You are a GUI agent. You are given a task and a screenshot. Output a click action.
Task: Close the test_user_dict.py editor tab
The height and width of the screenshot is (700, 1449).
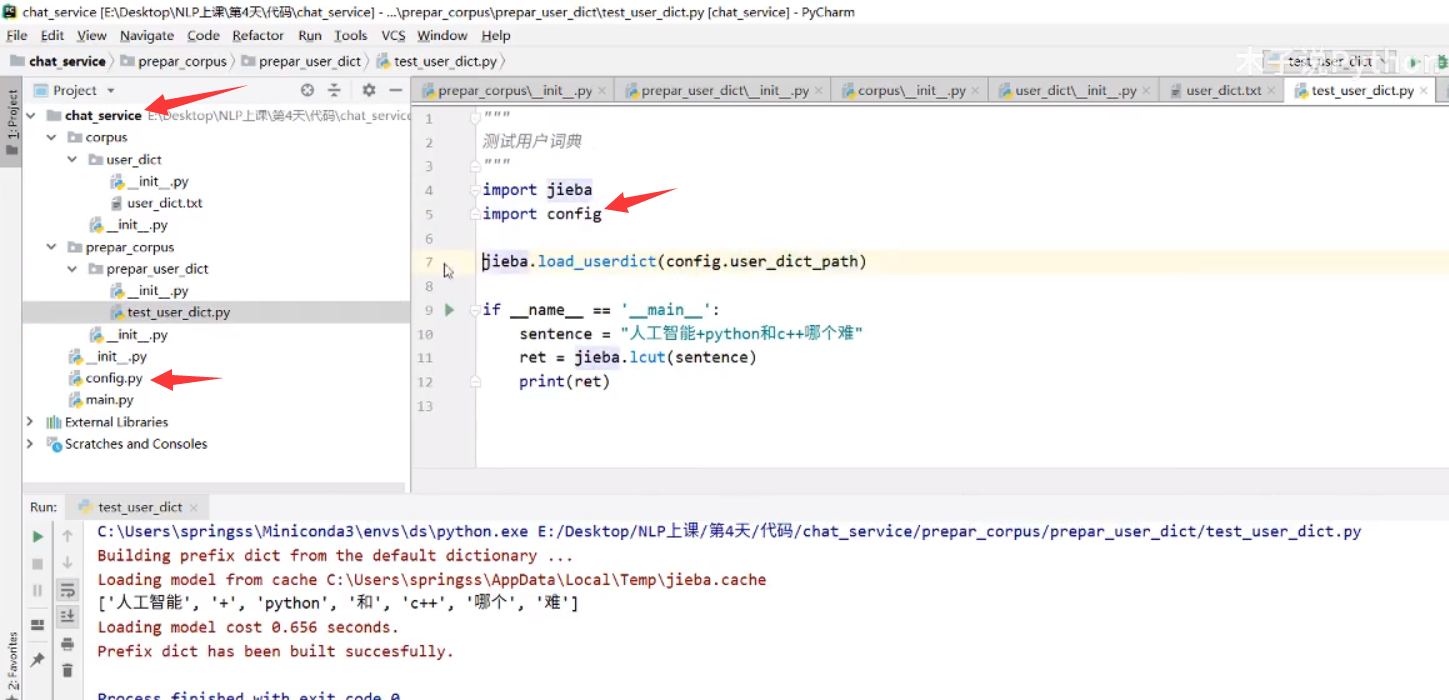pos(1424,91)
